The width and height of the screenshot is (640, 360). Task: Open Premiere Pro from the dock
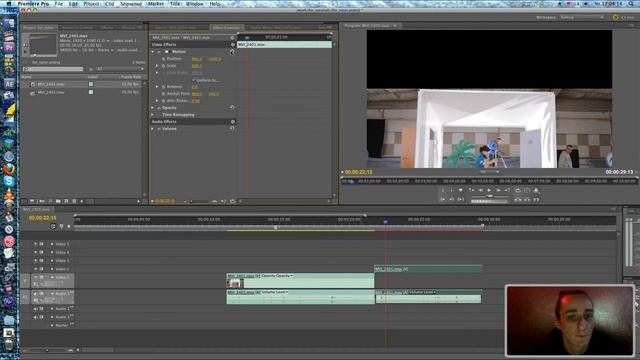tap(9, 47)
